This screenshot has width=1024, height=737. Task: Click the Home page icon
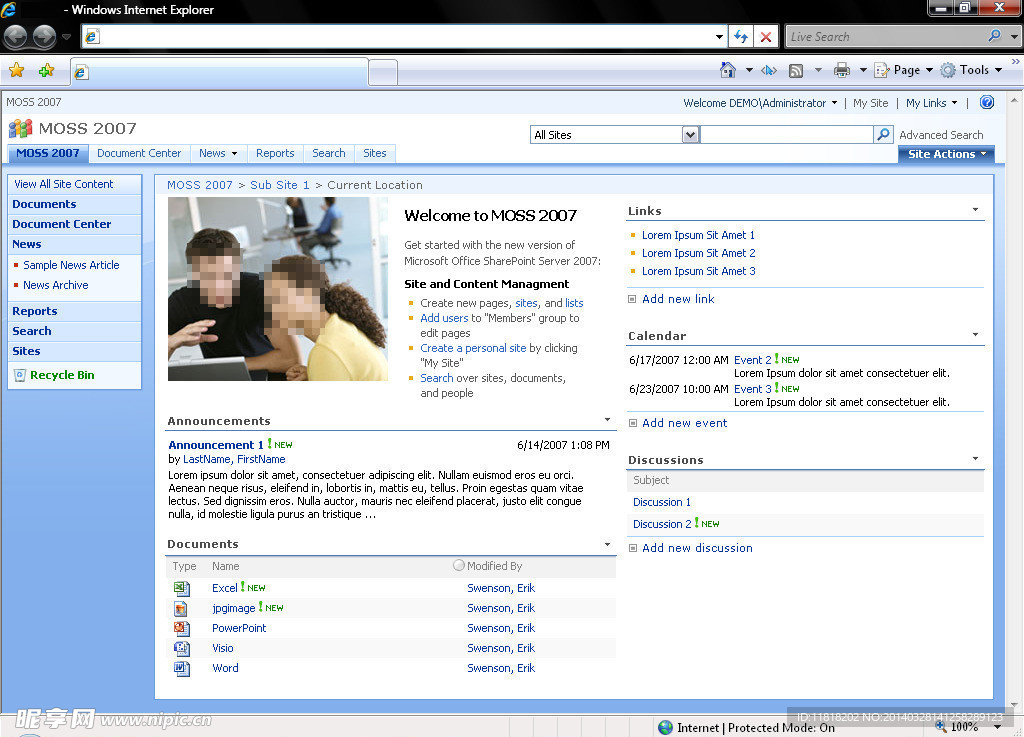(728, 69)
